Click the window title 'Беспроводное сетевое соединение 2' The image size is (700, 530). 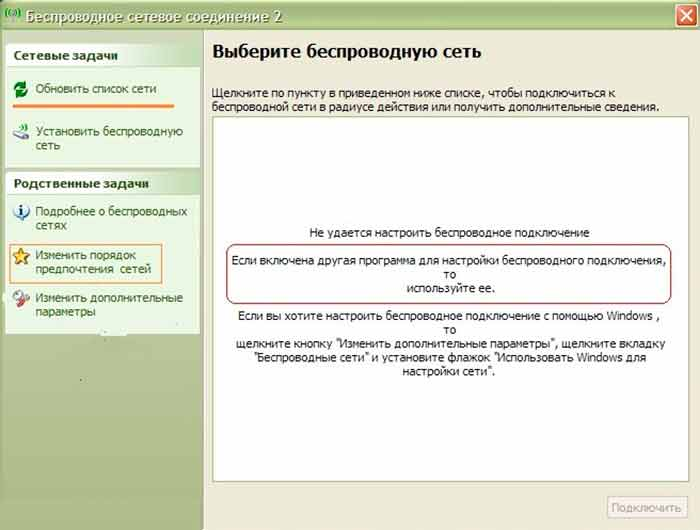[154, 17]
